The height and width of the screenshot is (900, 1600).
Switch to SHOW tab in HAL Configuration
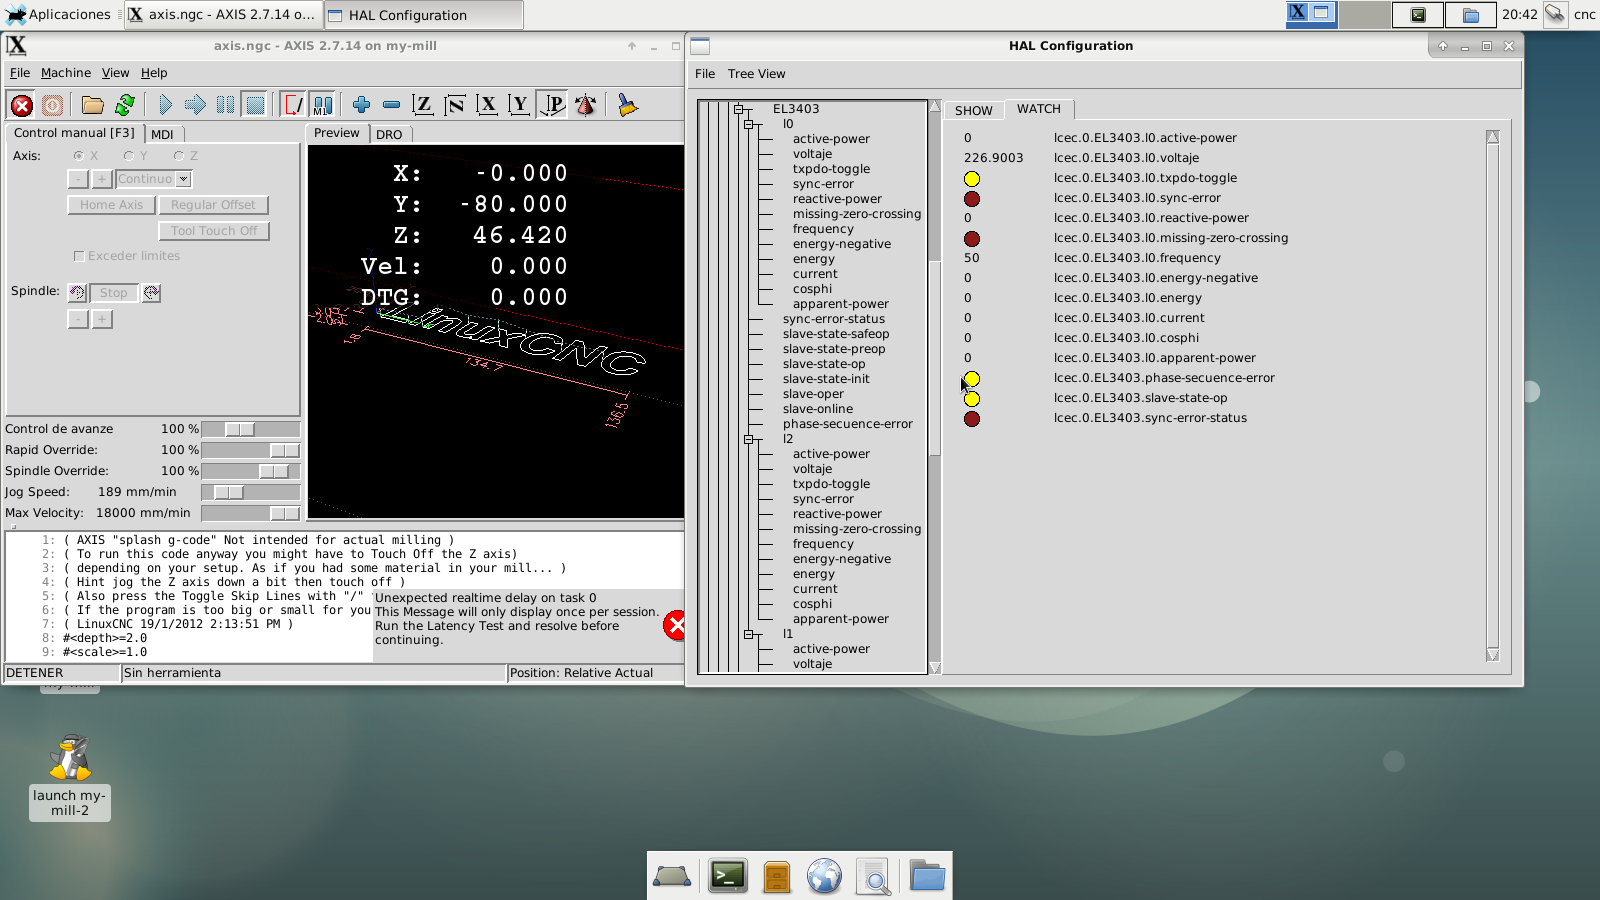(x=973, y=110)
